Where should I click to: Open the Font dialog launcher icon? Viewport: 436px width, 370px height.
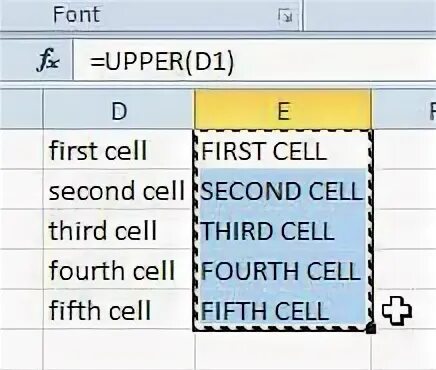[x=285, y=16]
